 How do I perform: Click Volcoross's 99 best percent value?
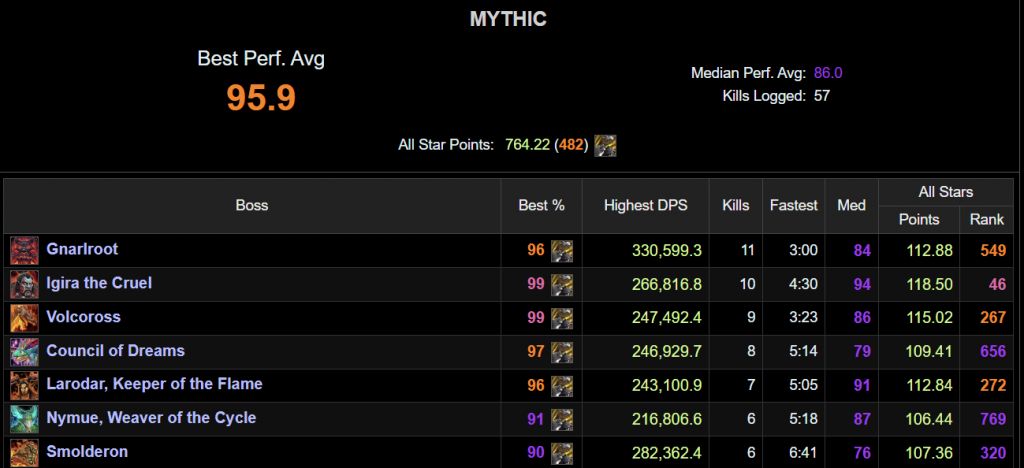point(535,317)
